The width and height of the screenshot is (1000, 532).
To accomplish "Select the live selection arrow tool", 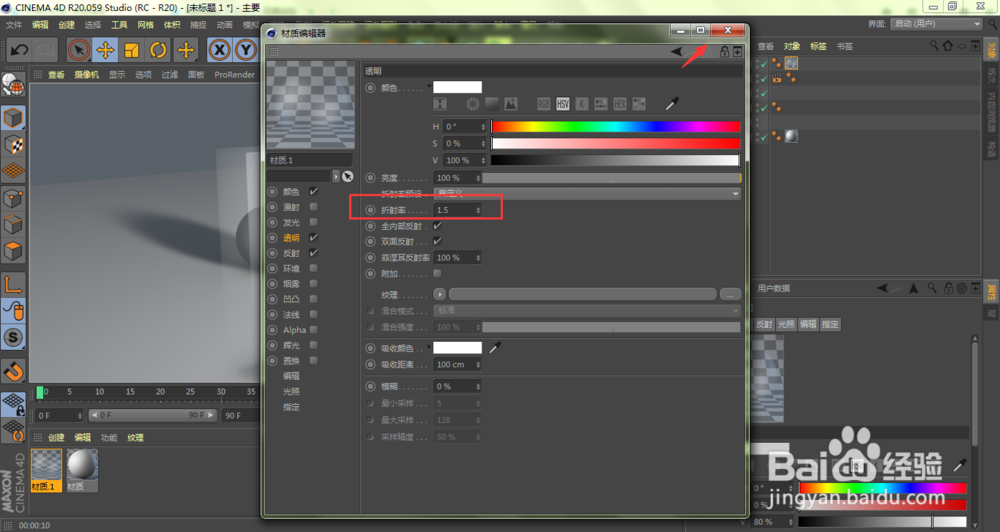I will tap(78, 50).
